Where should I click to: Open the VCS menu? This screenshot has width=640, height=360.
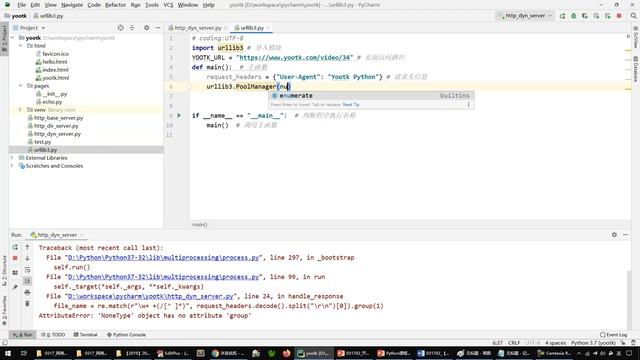tap(168, 5)
